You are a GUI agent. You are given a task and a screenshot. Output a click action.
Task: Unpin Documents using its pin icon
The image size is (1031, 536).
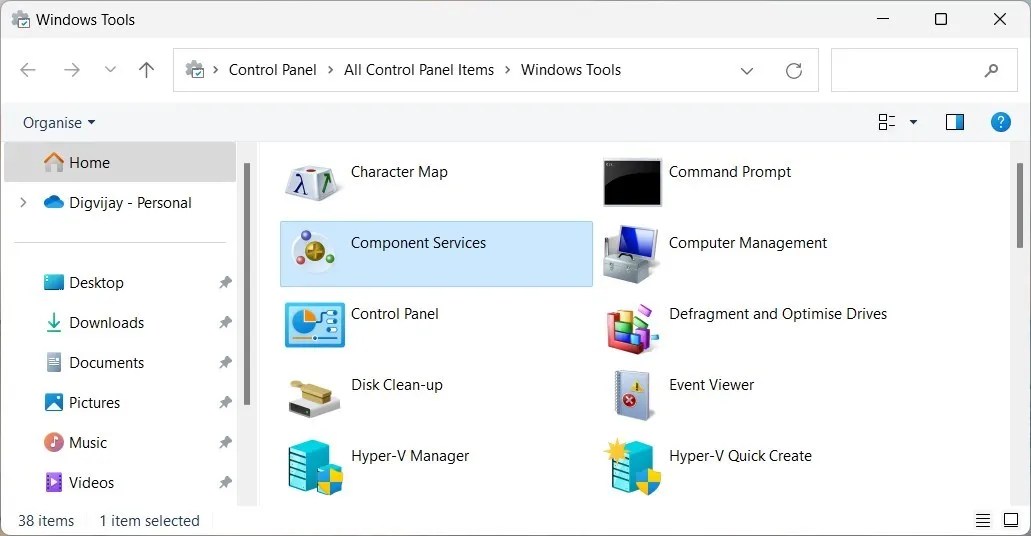[x=226, y=362]
